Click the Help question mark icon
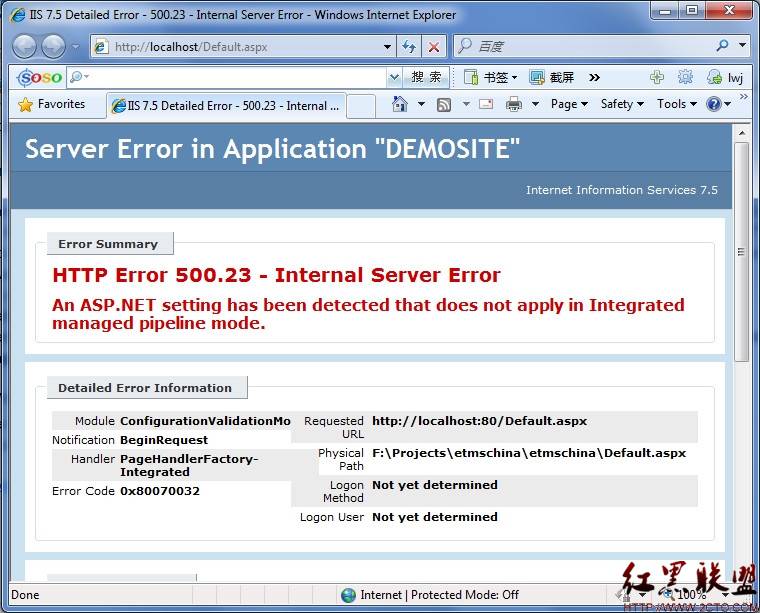Image resolution: width=760 pixels, height=613 pixels. click(713, 104)
